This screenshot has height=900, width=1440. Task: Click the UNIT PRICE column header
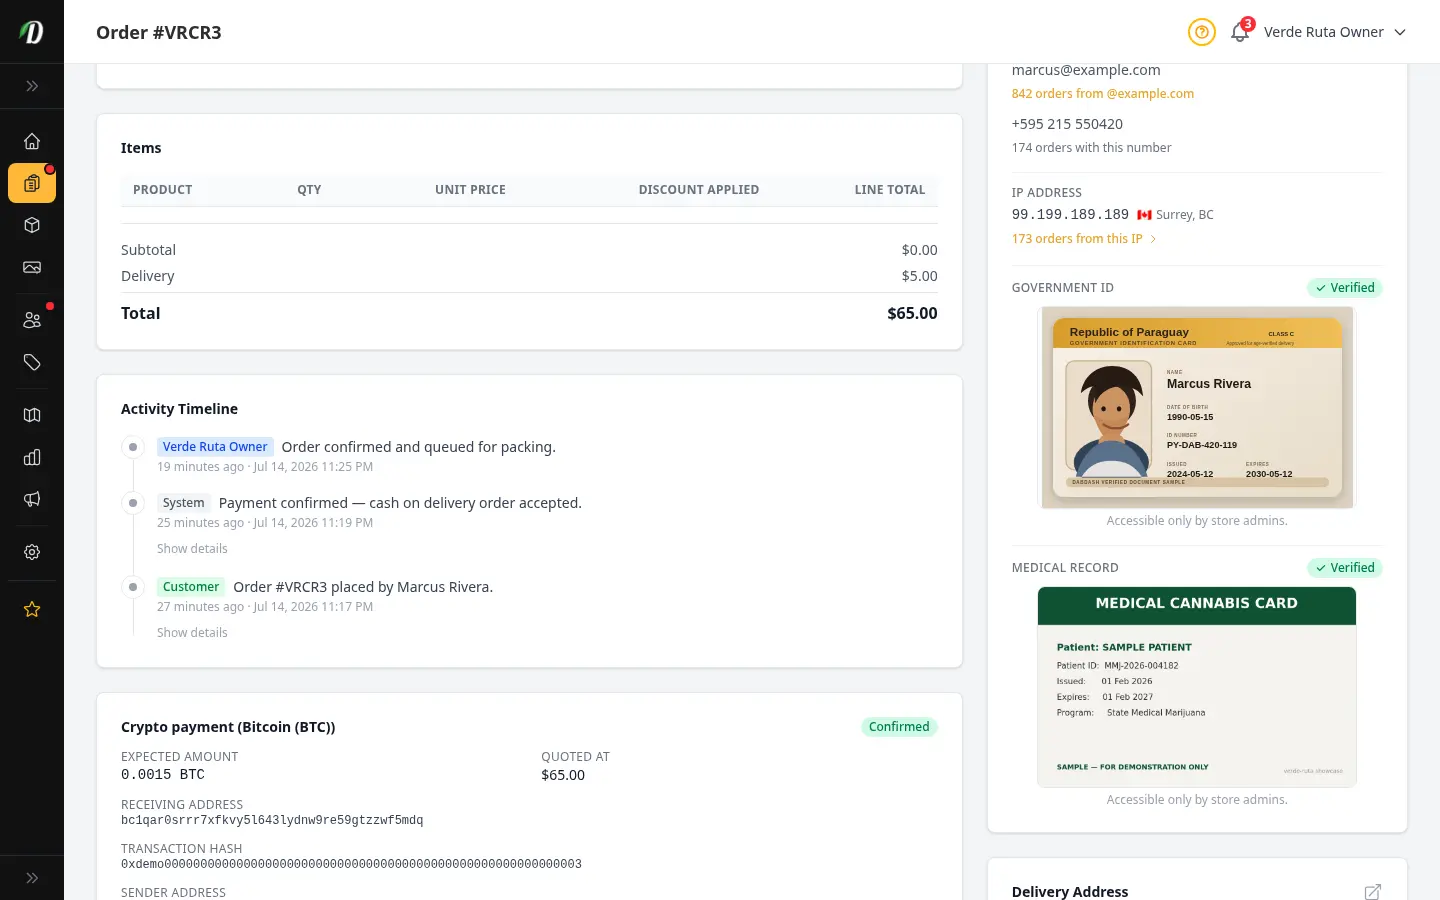470,190
